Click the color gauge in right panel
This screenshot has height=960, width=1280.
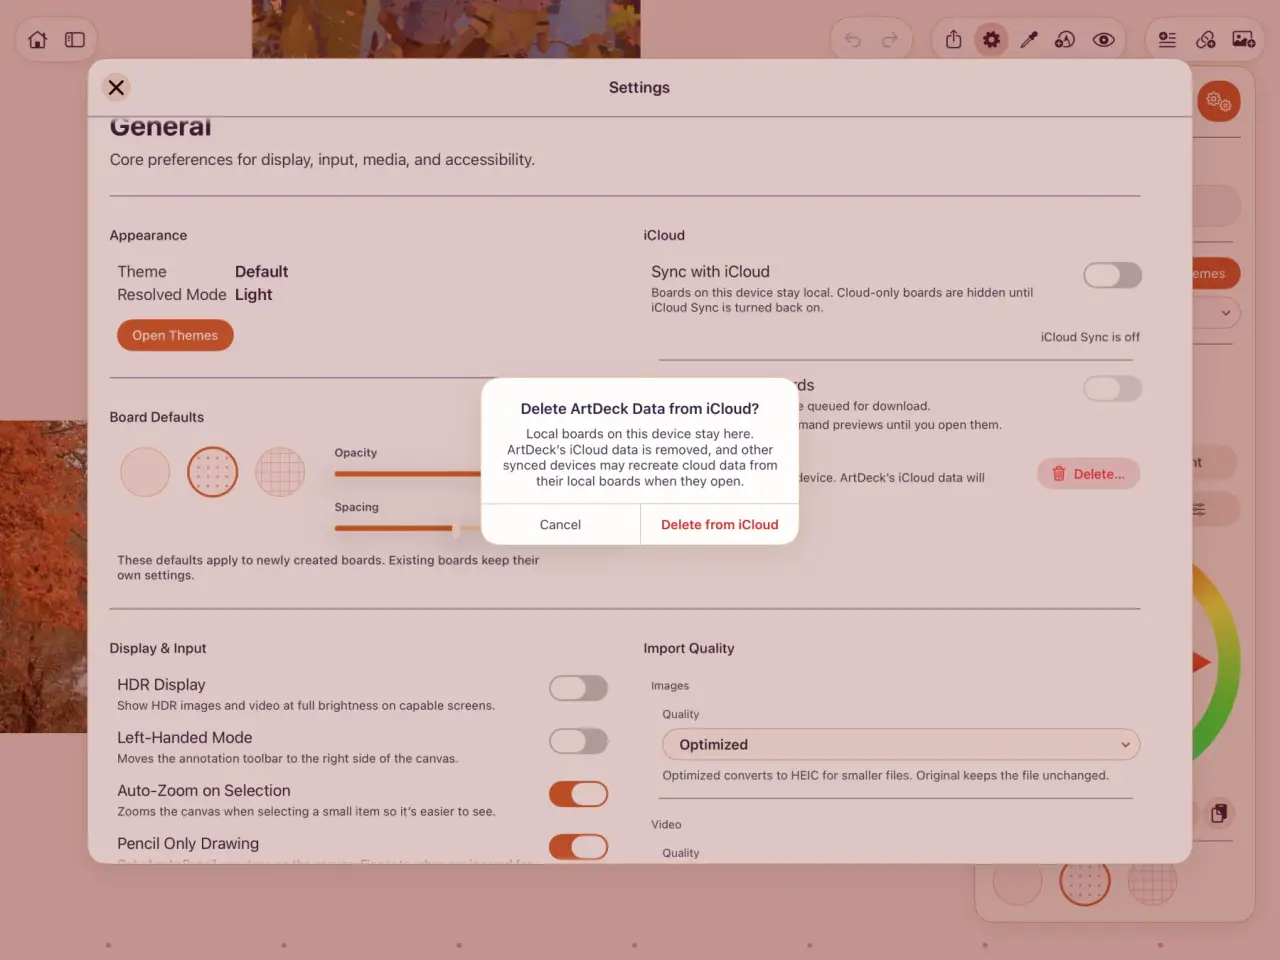coord(1217,662)
